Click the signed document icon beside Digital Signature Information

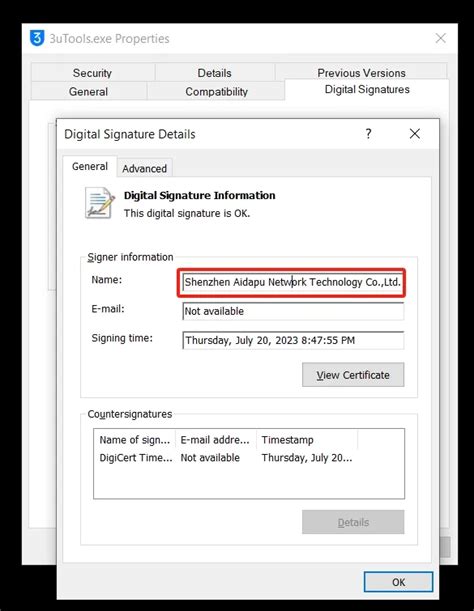point(100,203)
